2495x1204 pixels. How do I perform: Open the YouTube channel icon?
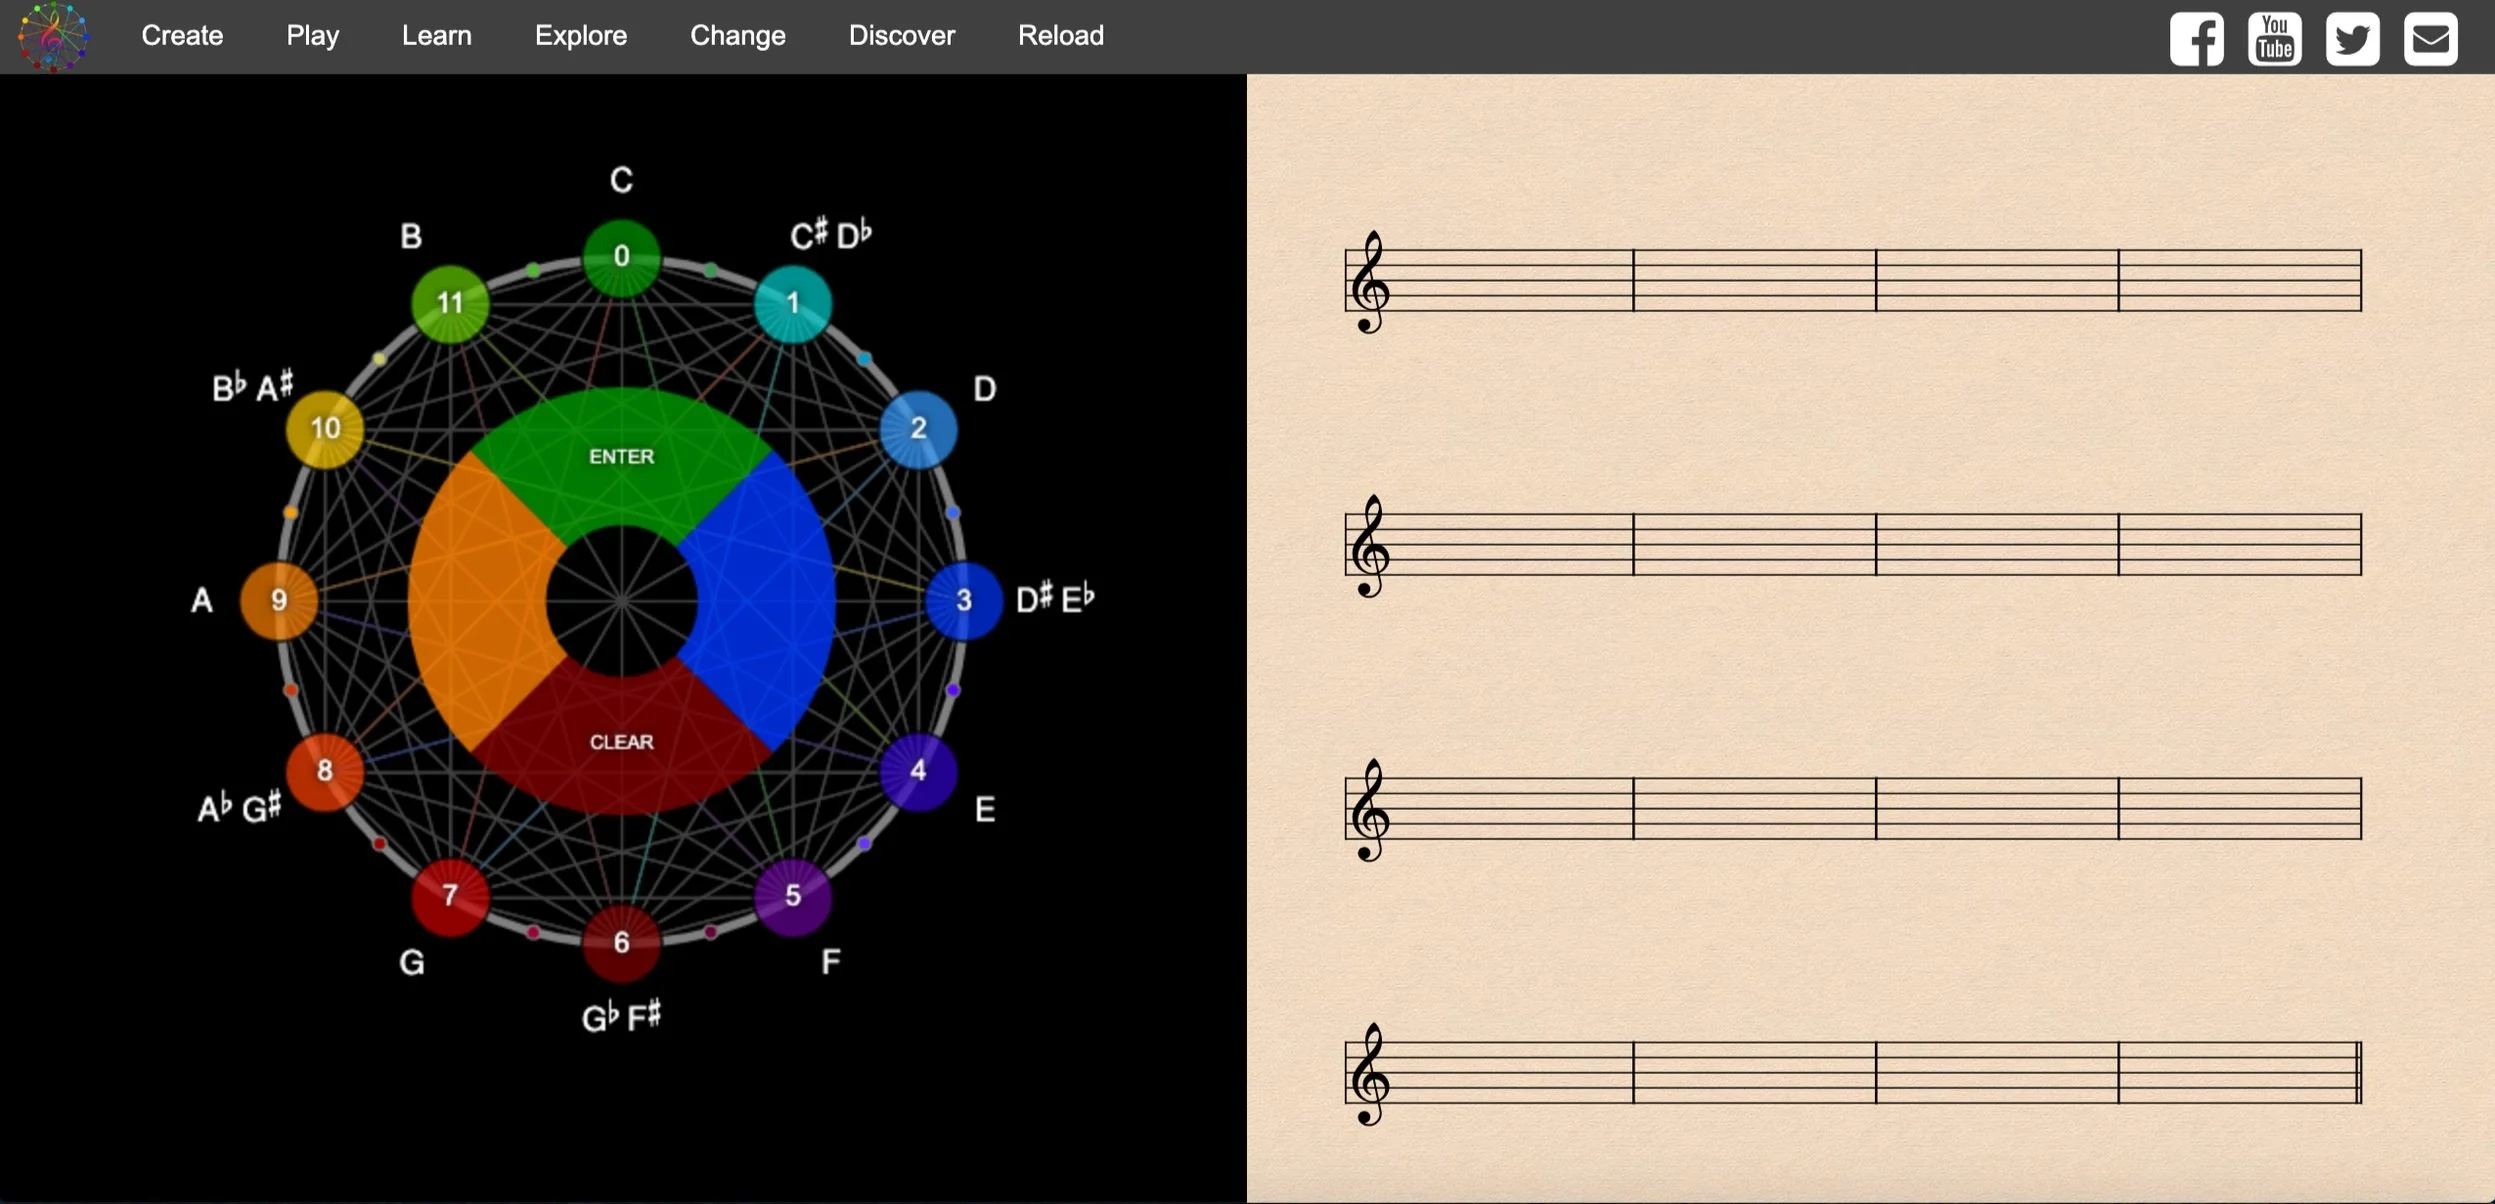(x=2274, y=37)
